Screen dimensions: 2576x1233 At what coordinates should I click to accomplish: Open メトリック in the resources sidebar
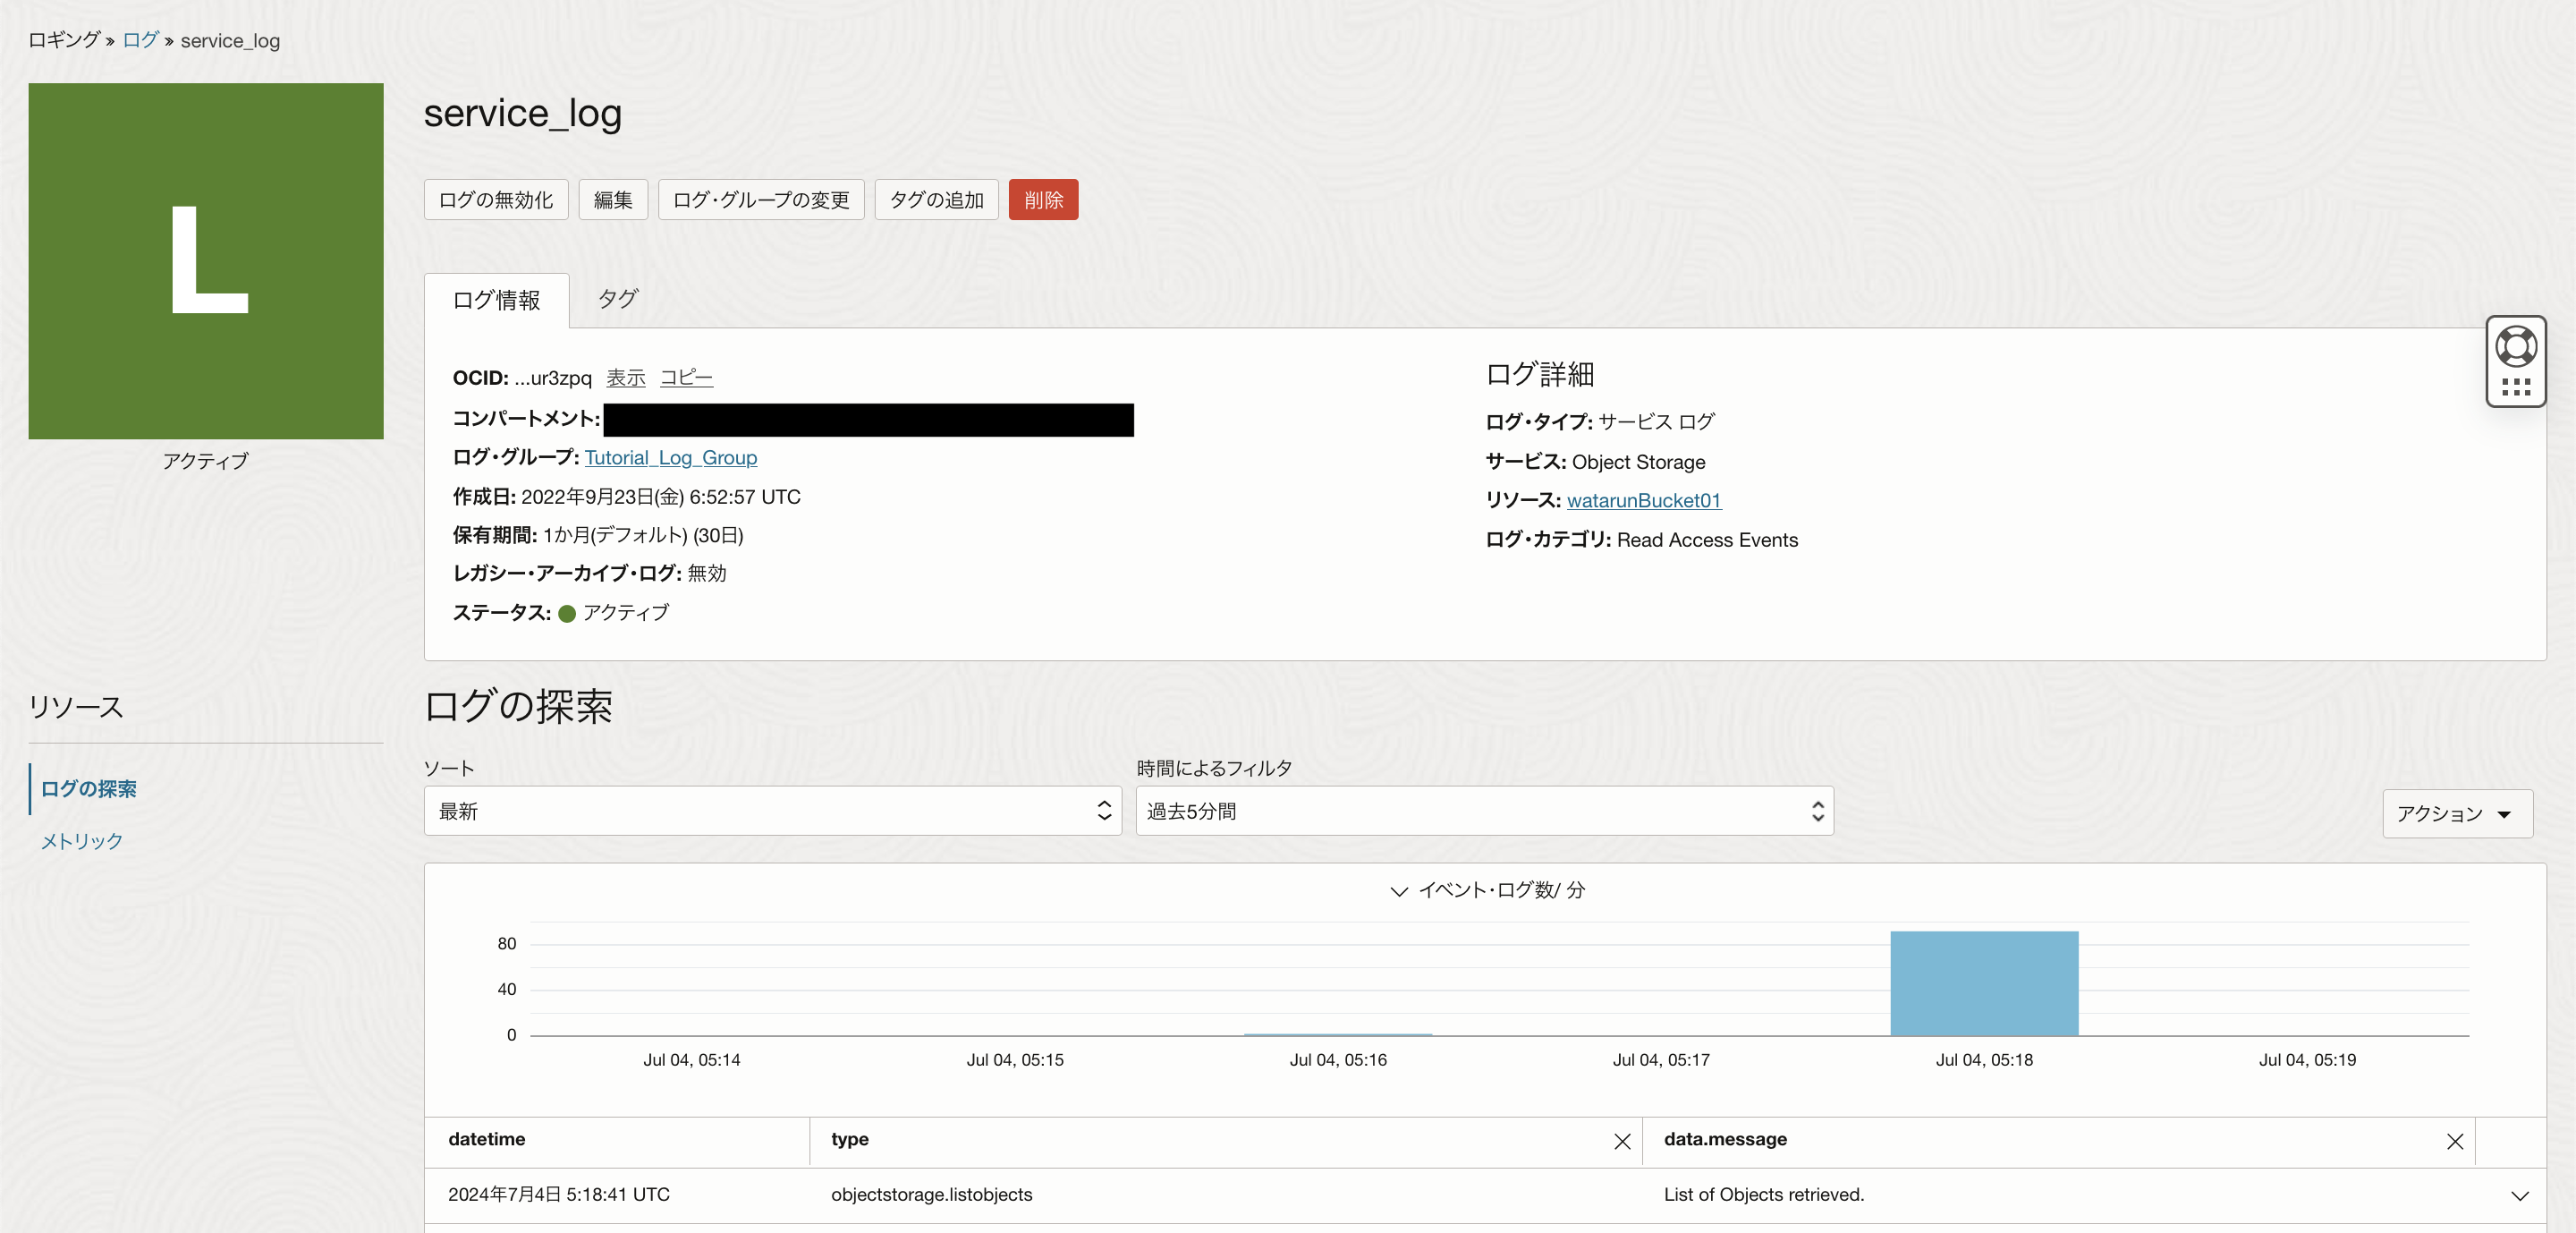coord(82,841)
